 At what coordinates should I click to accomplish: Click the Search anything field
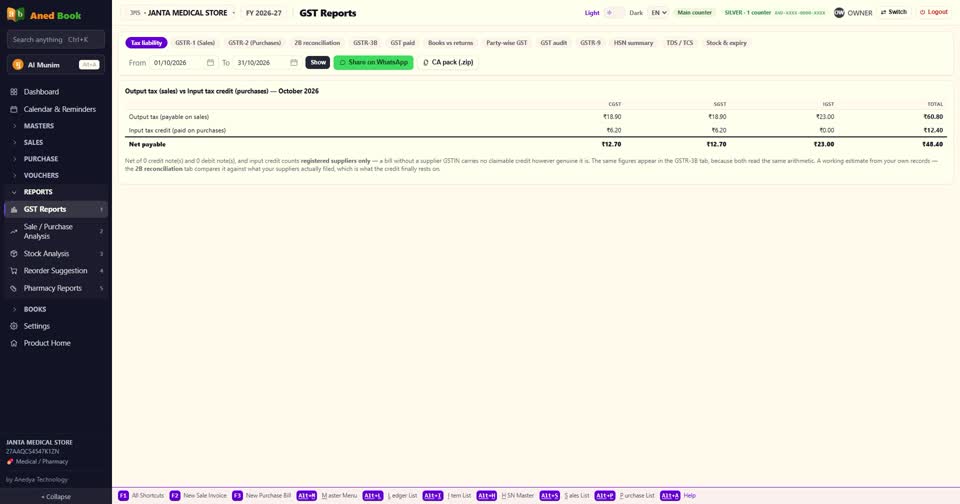tap(56, 40)
